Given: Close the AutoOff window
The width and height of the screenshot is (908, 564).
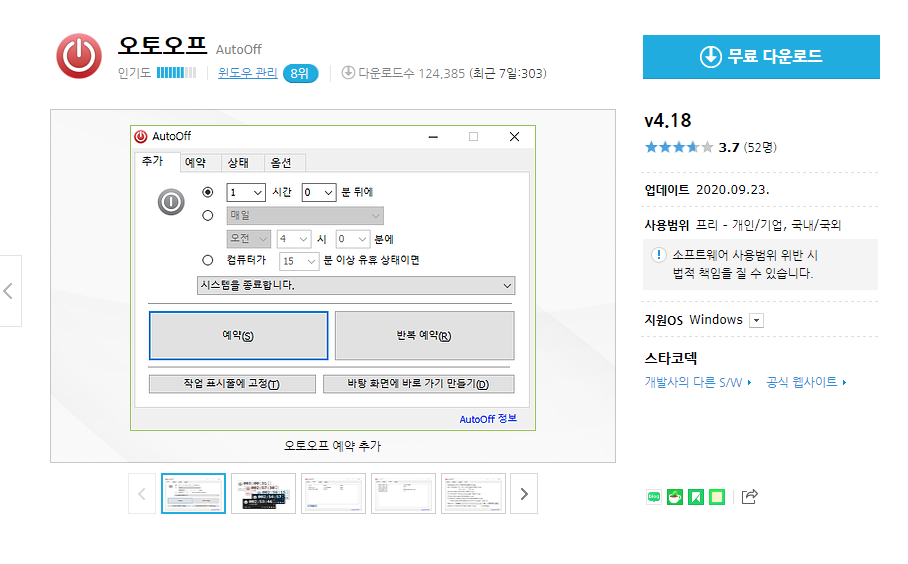Looking at the screenshot, I should click(x=514, y=137).
